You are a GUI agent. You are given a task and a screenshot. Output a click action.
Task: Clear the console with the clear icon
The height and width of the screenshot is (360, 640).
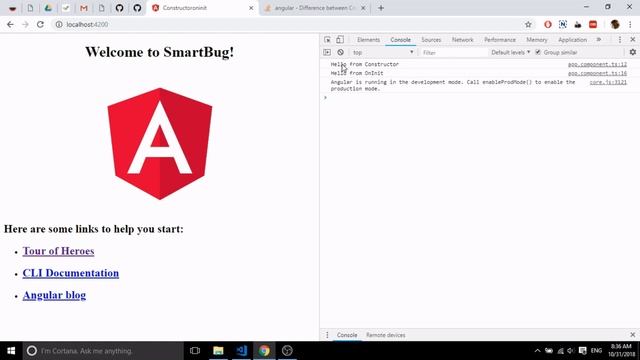coord(340,52)
